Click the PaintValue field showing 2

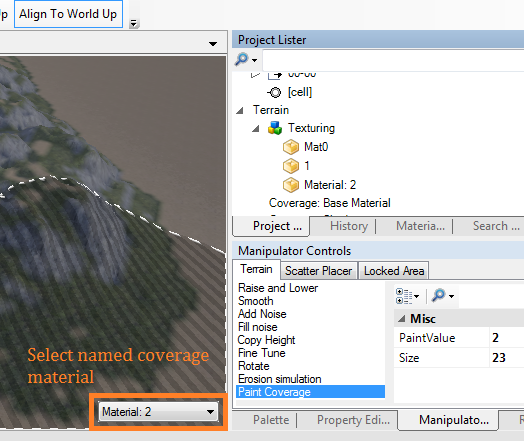506,338
